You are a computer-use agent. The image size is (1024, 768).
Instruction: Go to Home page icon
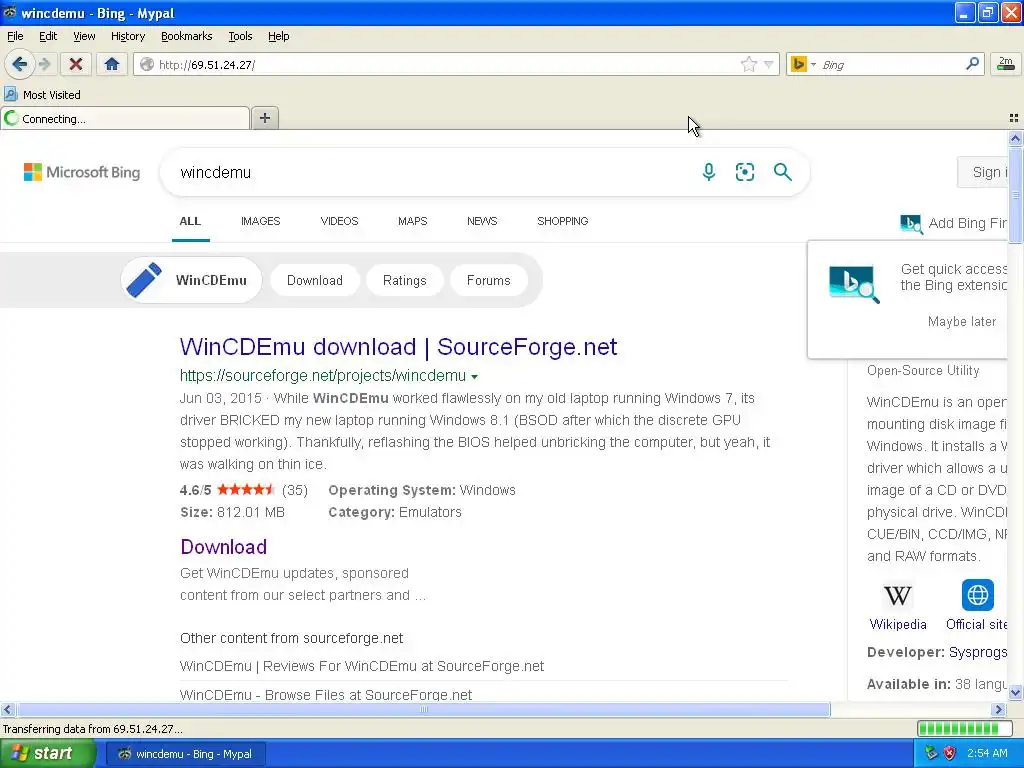[112, 64]
